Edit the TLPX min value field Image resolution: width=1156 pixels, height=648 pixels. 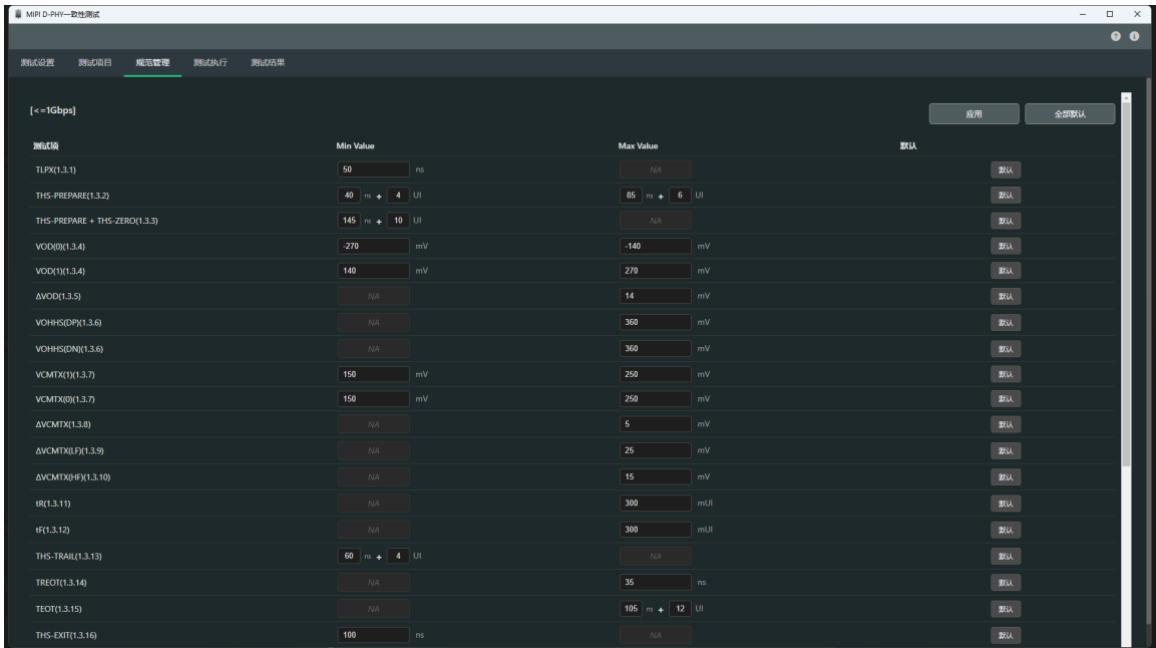pos(374,170)
